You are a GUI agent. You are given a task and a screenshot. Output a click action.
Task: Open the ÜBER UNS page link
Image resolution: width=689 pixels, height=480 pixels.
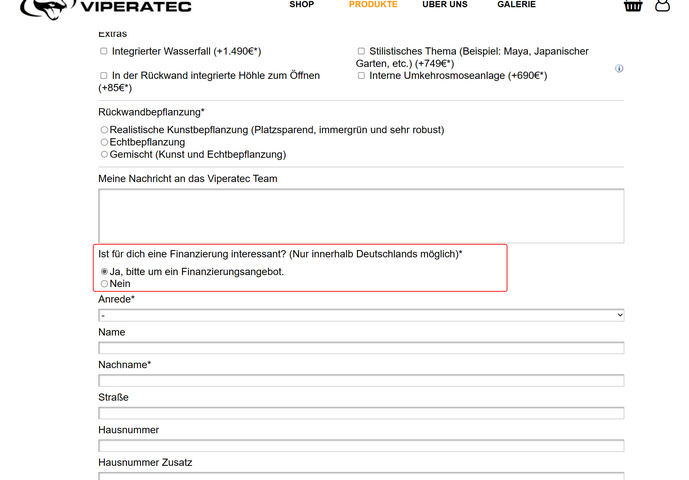(x=445, y=5)
